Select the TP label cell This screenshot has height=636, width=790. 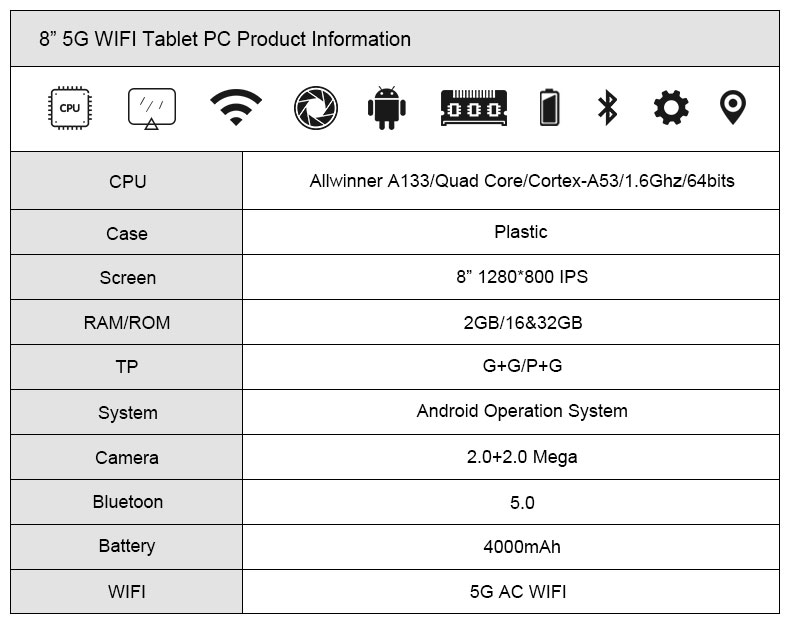(x=126, y=367)
